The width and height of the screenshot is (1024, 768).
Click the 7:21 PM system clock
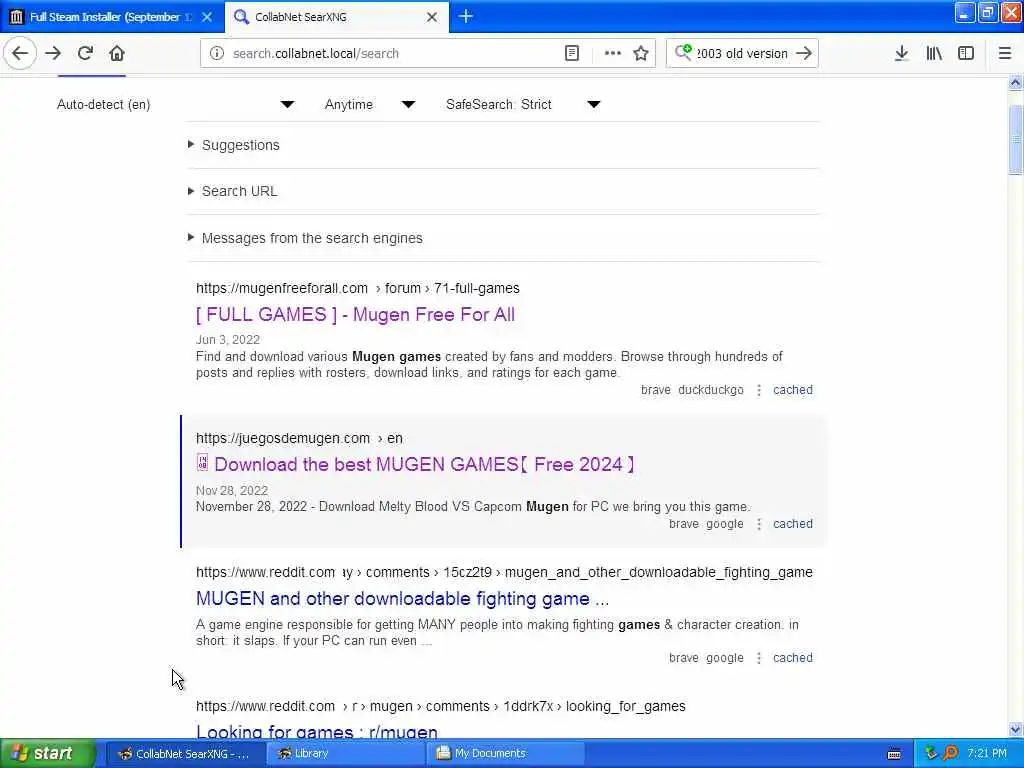click(987, 753)
